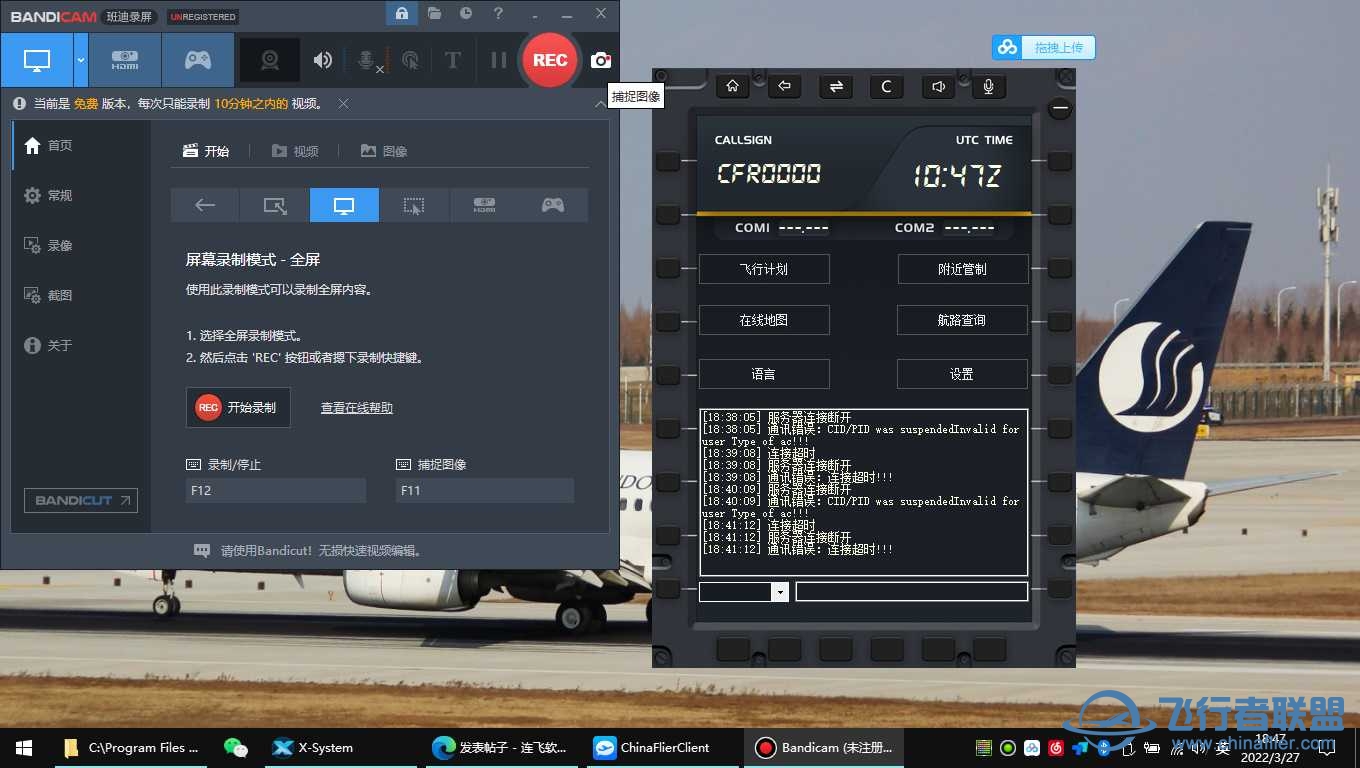This screenshot has width=1360, height=768.
Task: Start recording with the big REC button
Action: tap(550, 60)
